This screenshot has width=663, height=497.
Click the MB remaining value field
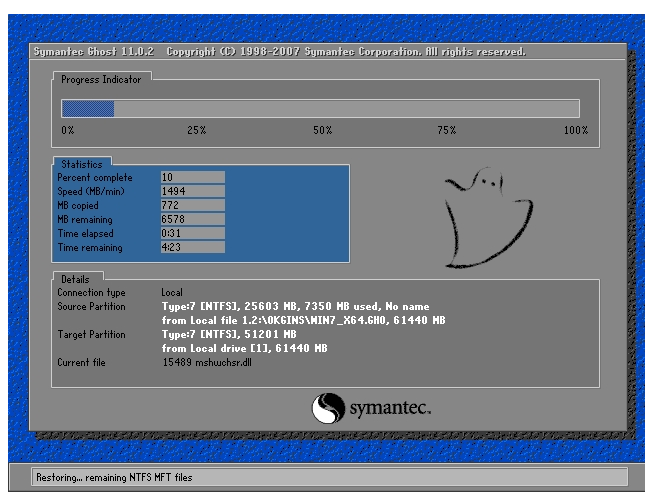pos(192,219)
